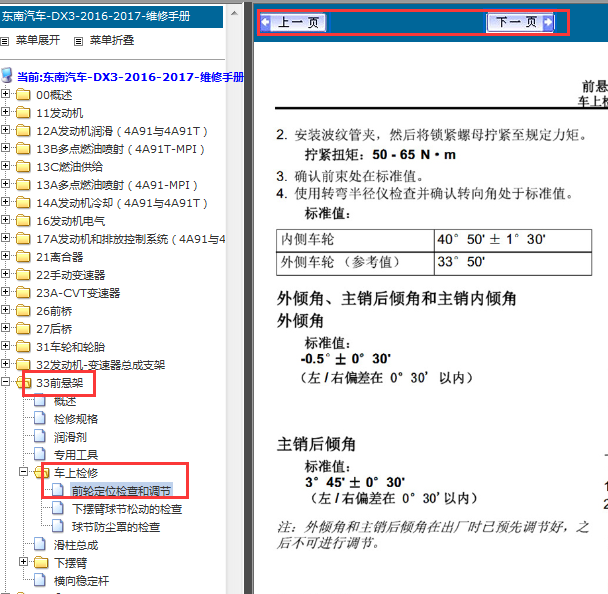The height and width of the screenshot is (594, 608).
Task: Expand the 23A-CVT变速器 folder
Action: point(5,292)
